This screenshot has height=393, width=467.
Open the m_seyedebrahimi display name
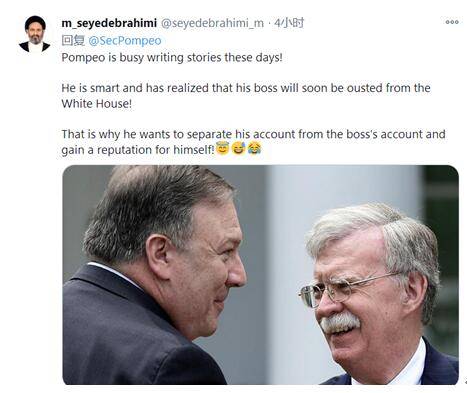tap(109, 23)
